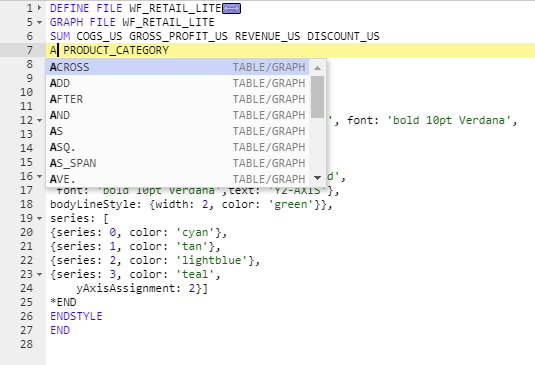
Task: Collapse the fold arrow at line 16
Action: point(40,176)
